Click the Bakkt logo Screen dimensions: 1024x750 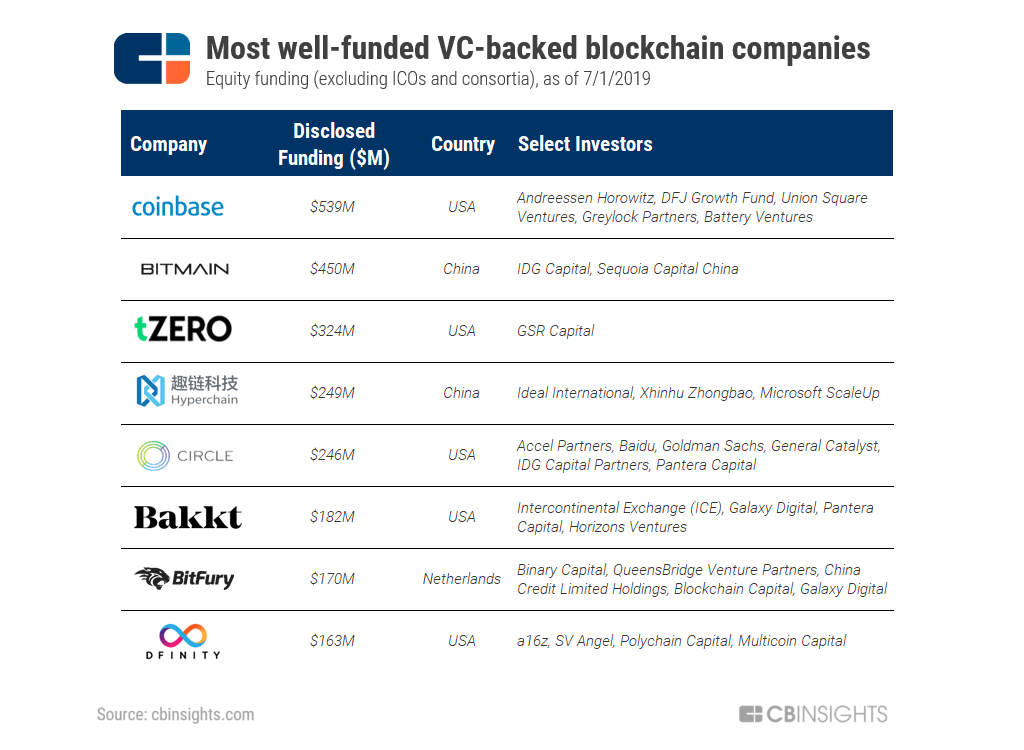pyautogui.click(x=188, y=517)
